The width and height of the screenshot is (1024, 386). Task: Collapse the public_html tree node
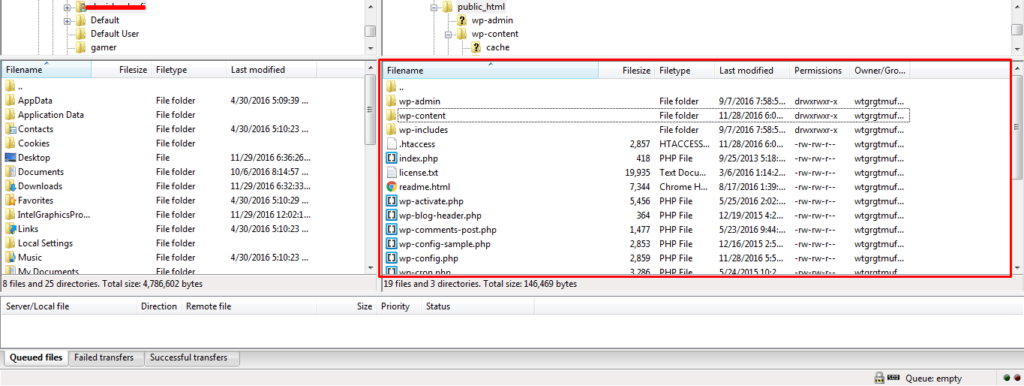pyautogui.click(x=434, y=7)
